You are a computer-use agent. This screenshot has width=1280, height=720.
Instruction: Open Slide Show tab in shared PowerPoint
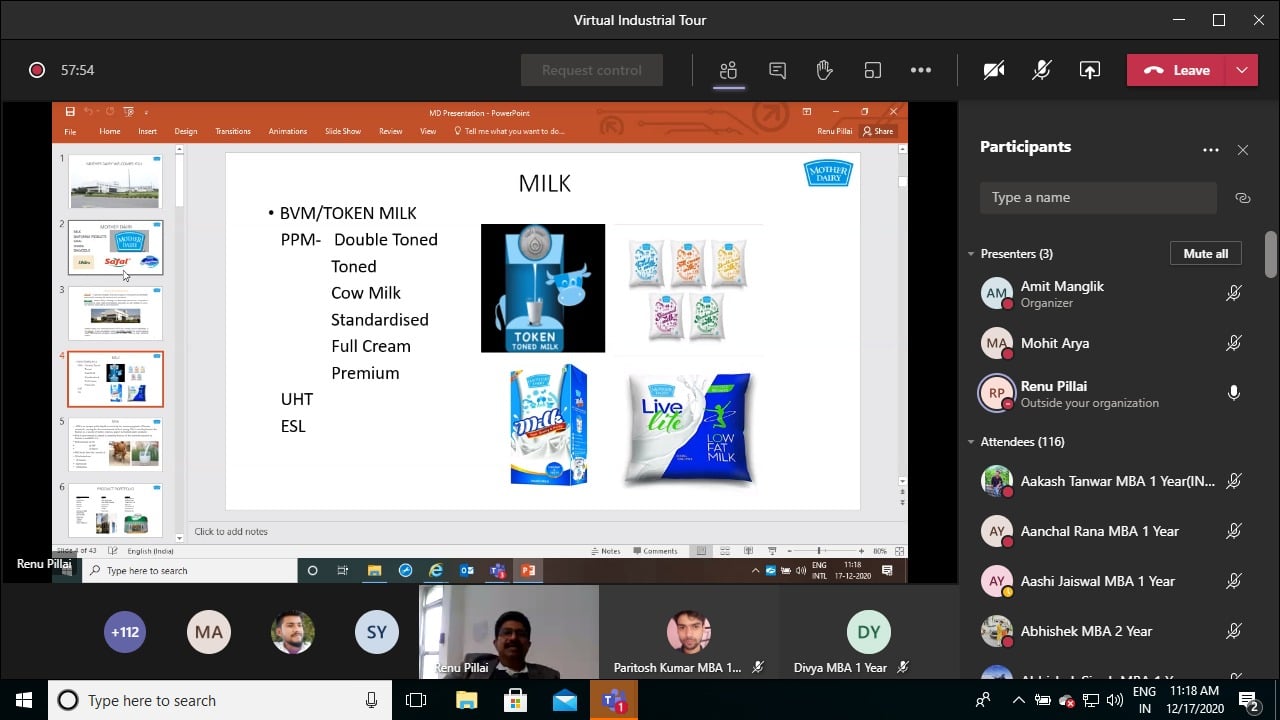click(343, 131)
